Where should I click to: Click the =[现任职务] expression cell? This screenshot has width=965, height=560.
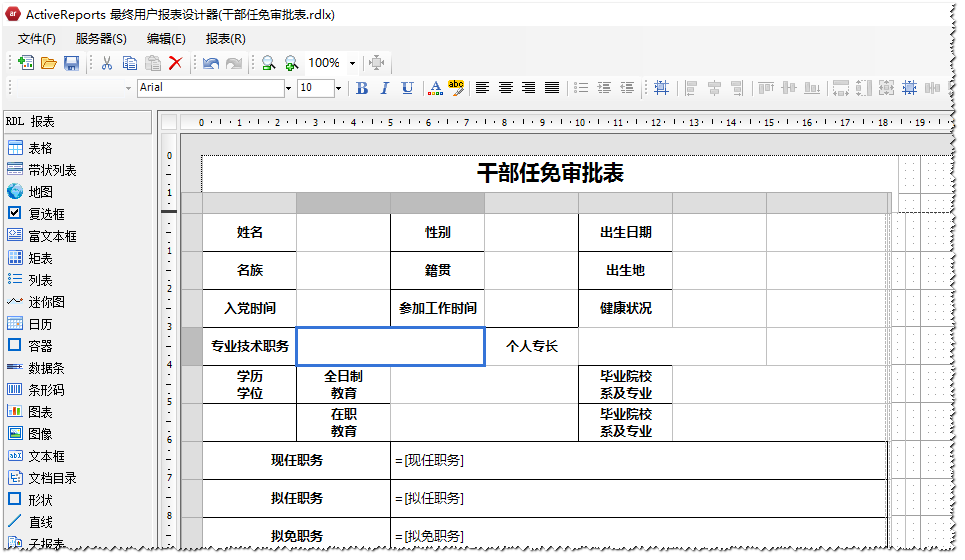(x=638, y=461)
